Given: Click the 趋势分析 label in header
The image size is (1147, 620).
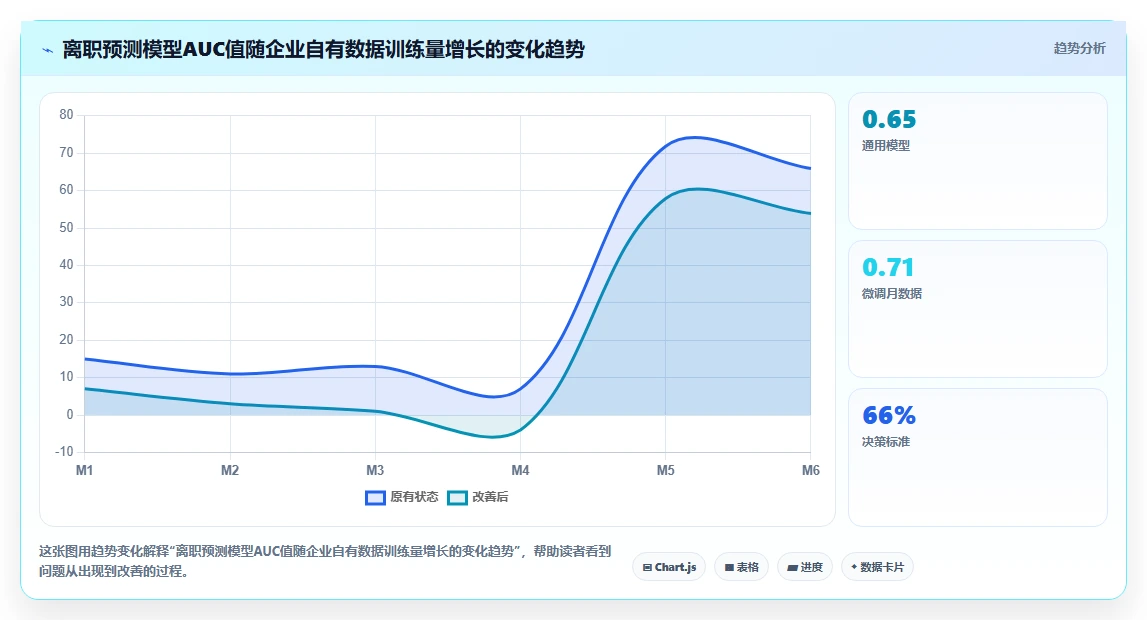Looking at the screenshot, I should pyautogui.click(x=1079, y=48).
